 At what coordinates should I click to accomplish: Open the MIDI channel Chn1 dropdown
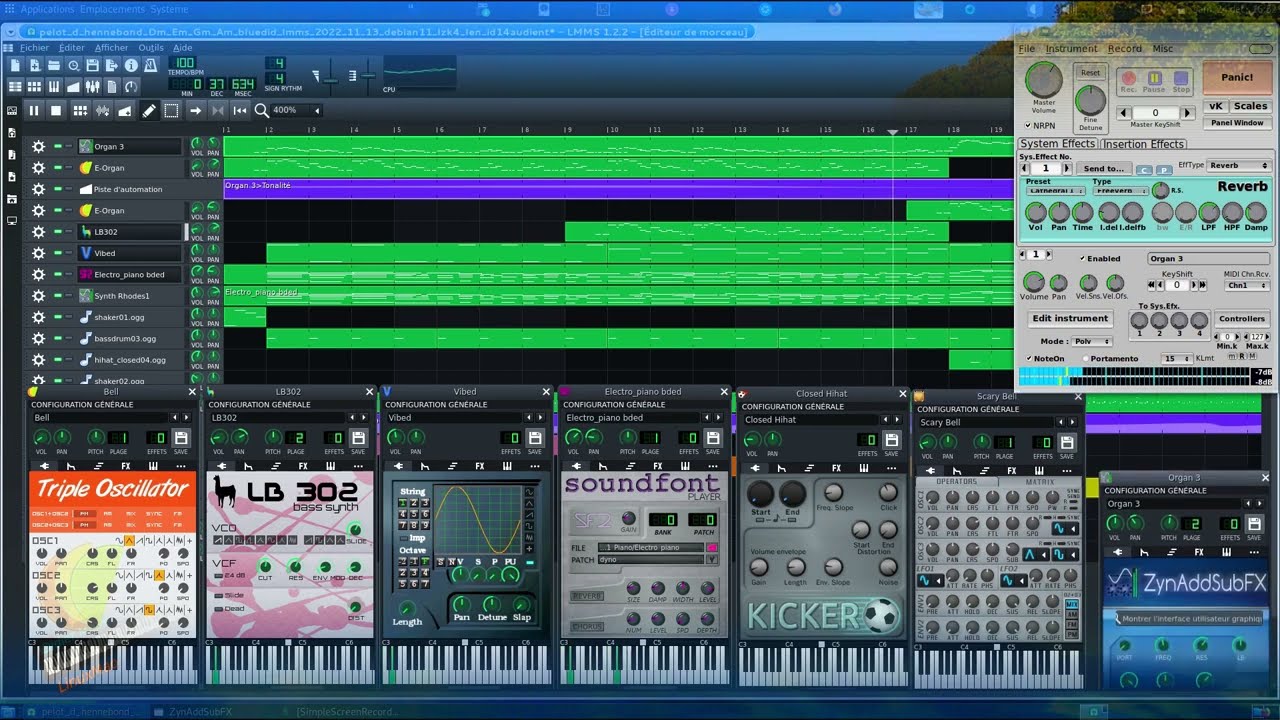coord(1247,286)
